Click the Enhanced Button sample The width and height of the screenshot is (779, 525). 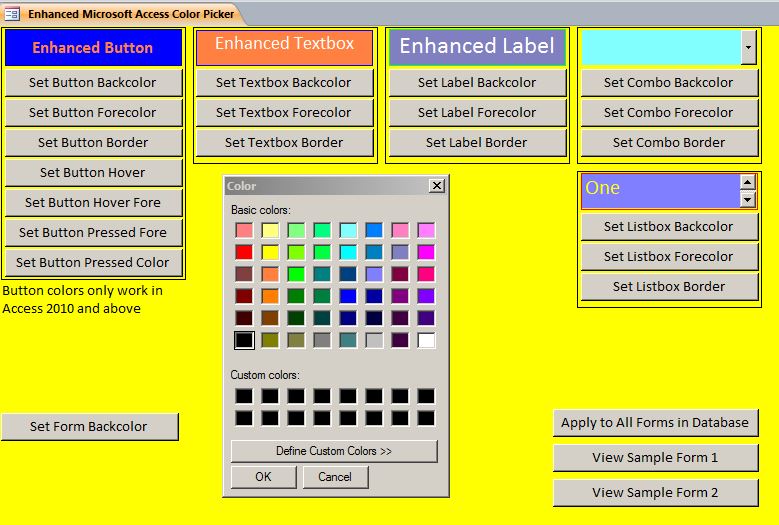[93, 48]
